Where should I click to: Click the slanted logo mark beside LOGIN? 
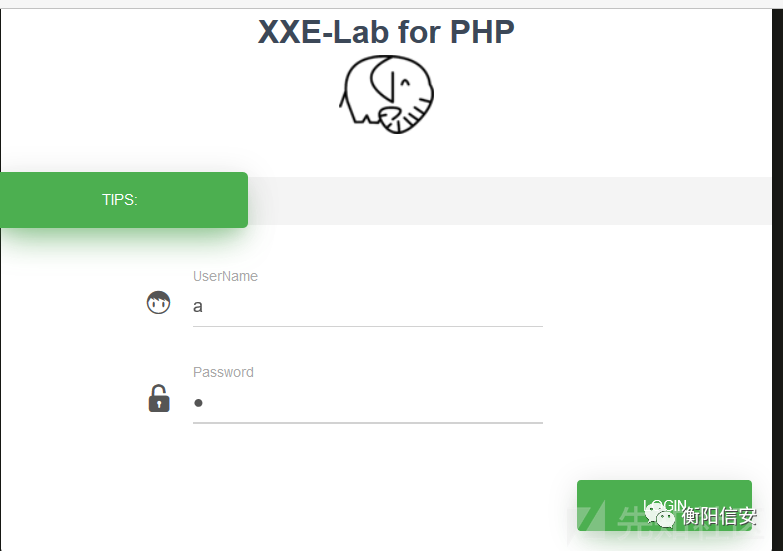pos(587,522)
